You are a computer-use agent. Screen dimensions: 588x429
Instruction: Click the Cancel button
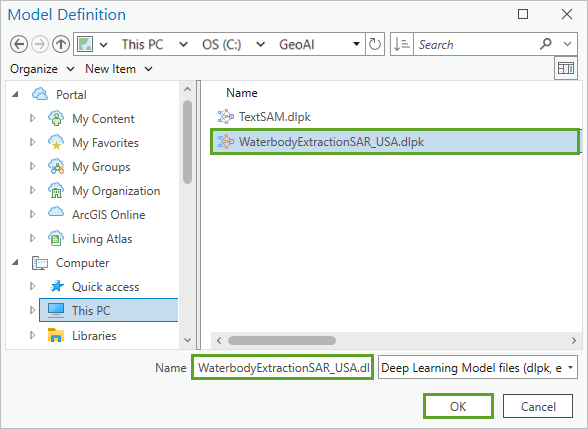[x=538, y=406]
